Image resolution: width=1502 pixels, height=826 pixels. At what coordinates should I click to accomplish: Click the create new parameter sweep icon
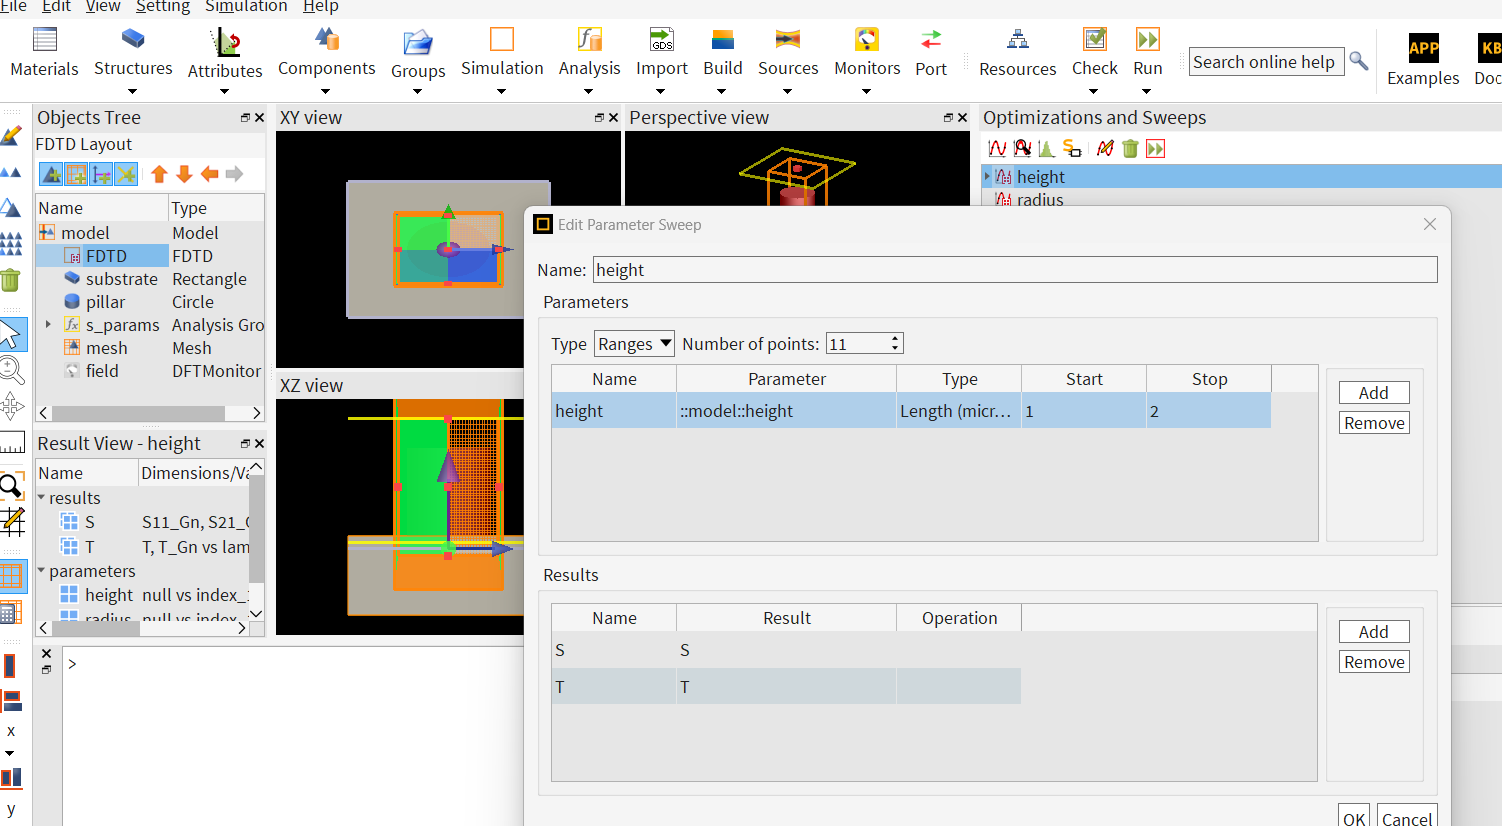(997, 149)
